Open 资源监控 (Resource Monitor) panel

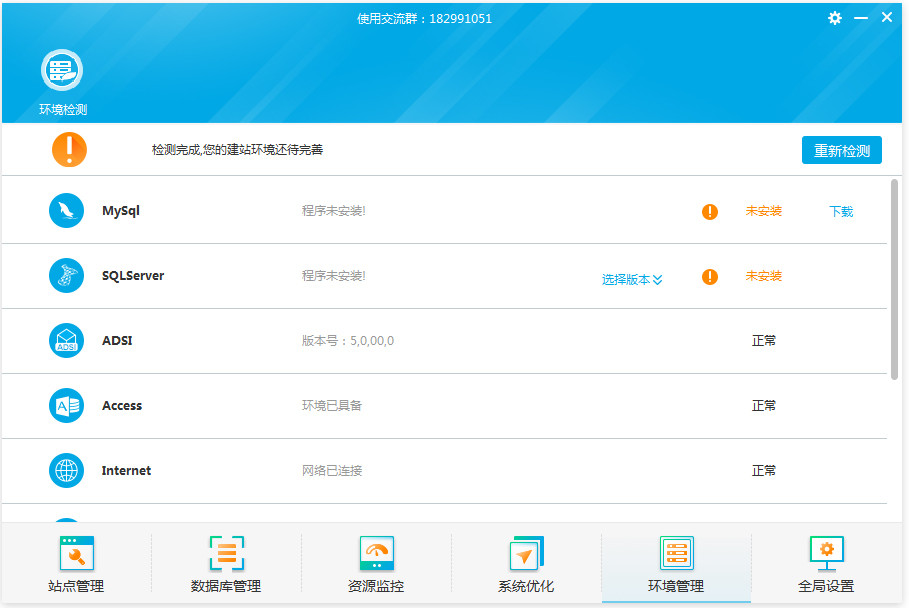[376, 563]
